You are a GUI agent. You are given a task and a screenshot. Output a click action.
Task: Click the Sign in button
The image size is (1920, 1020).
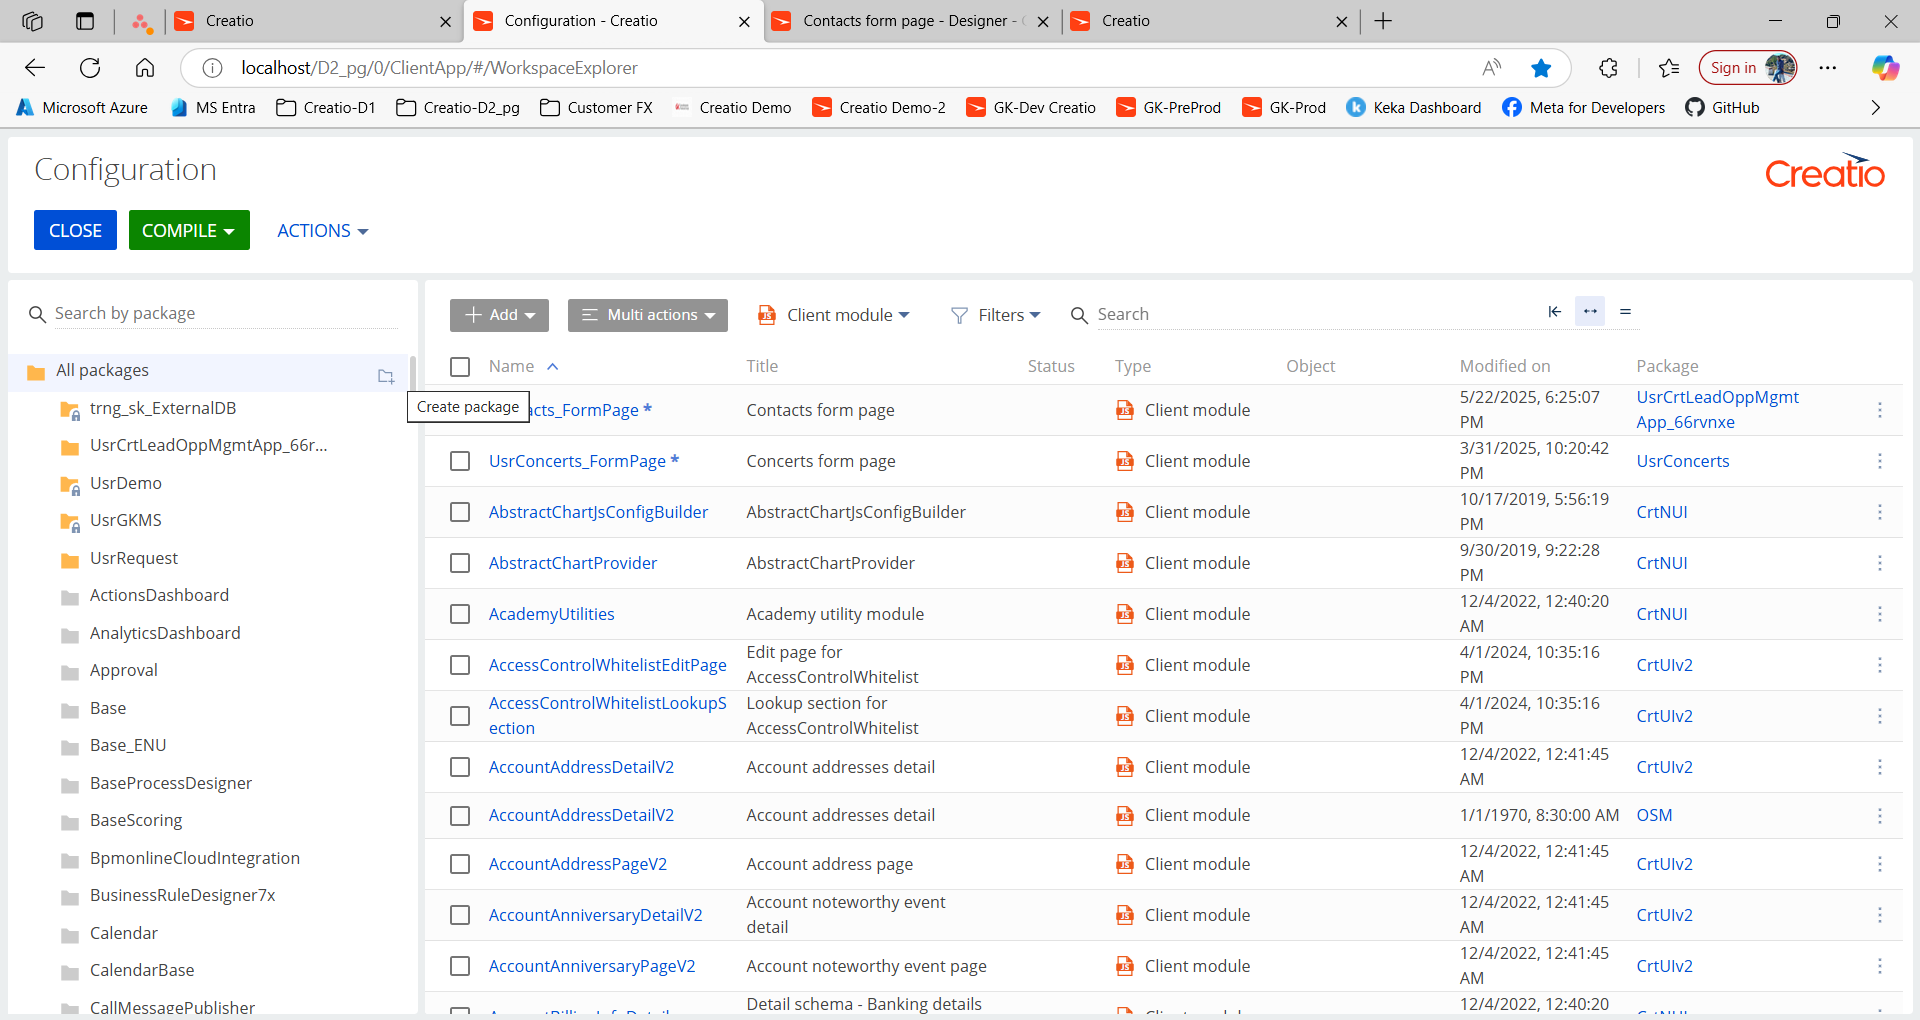tap(1748, 68)
